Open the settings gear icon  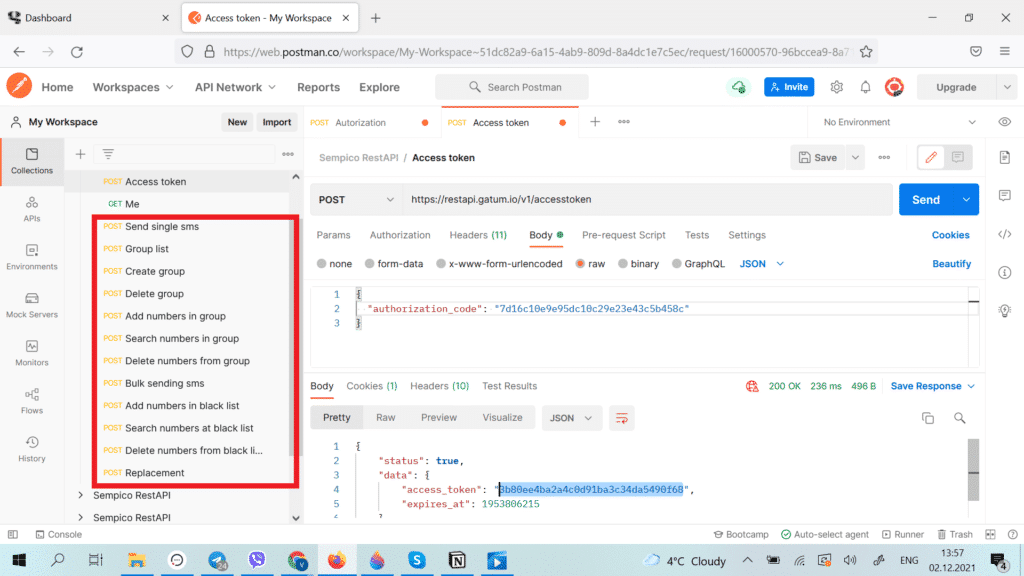(837, 87)
